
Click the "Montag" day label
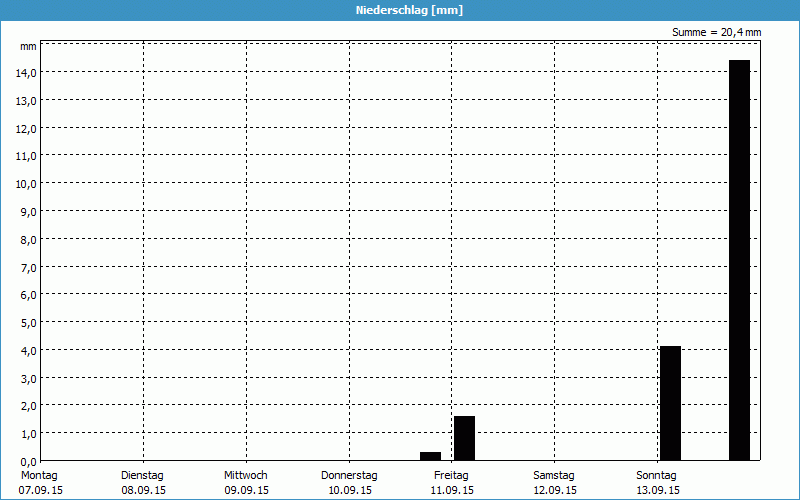(40, 475)
